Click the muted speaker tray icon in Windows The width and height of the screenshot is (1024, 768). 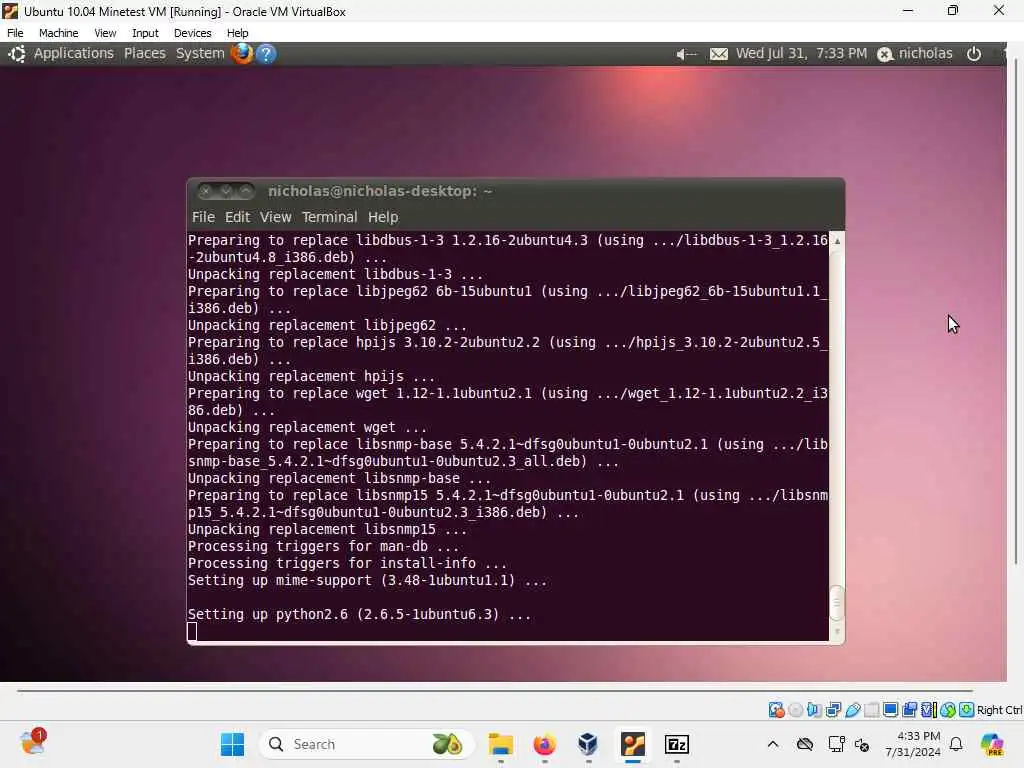tap(862, 744)
